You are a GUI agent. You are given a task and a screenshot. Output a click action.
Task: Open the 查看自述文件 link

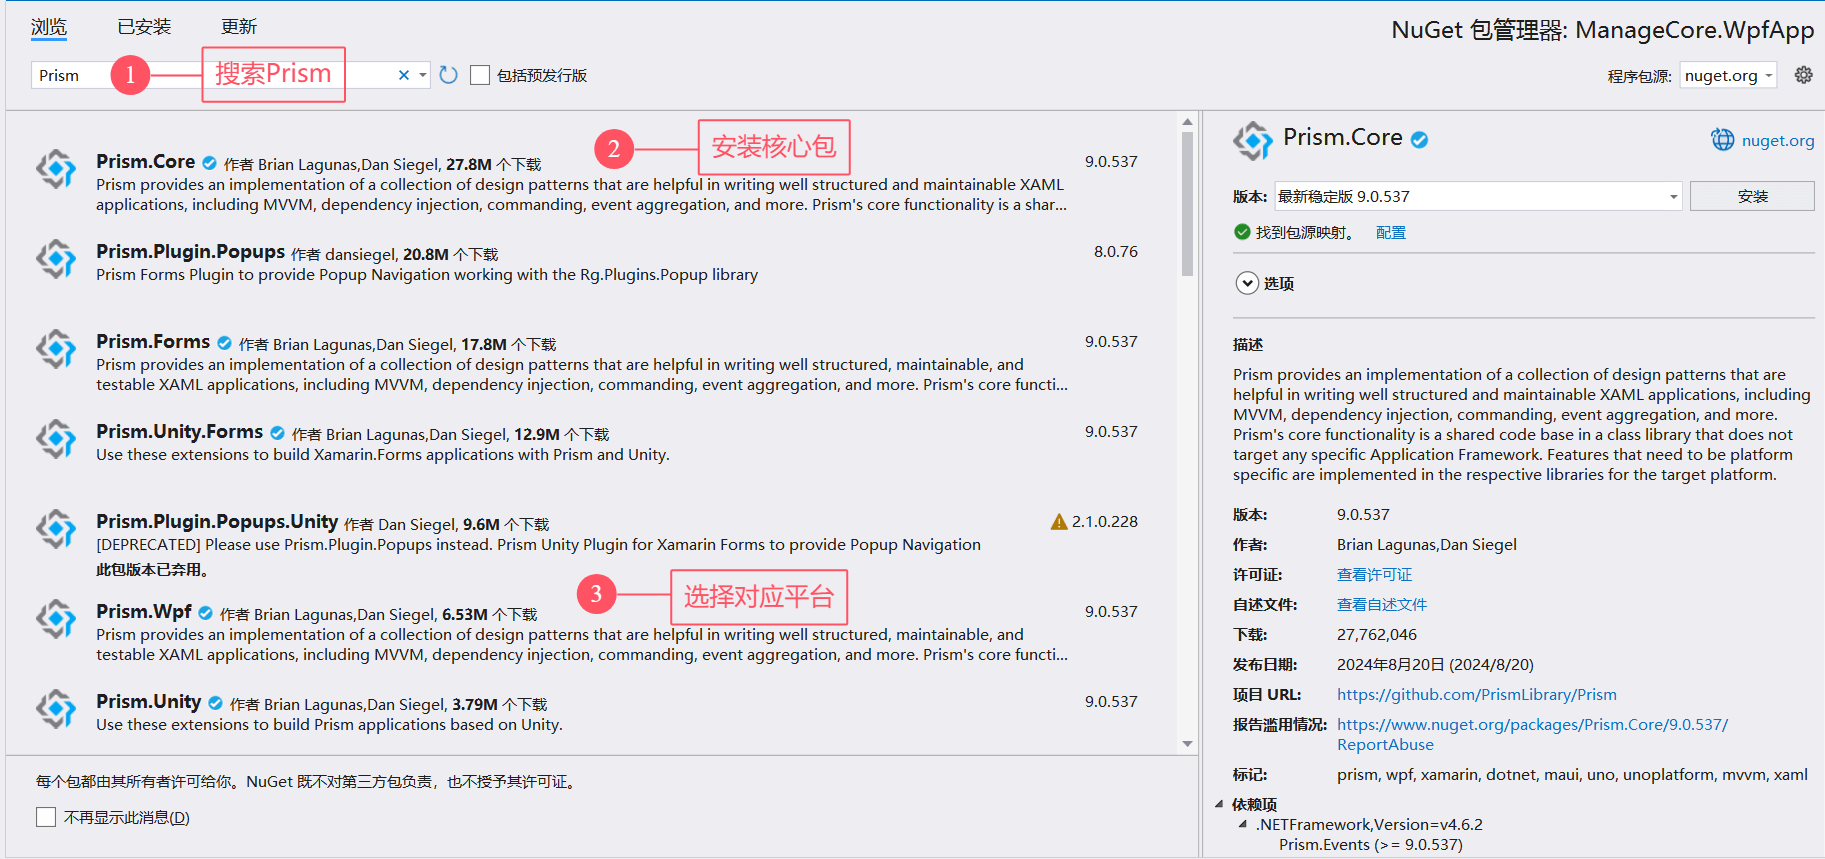click(x=1382, y=604)
